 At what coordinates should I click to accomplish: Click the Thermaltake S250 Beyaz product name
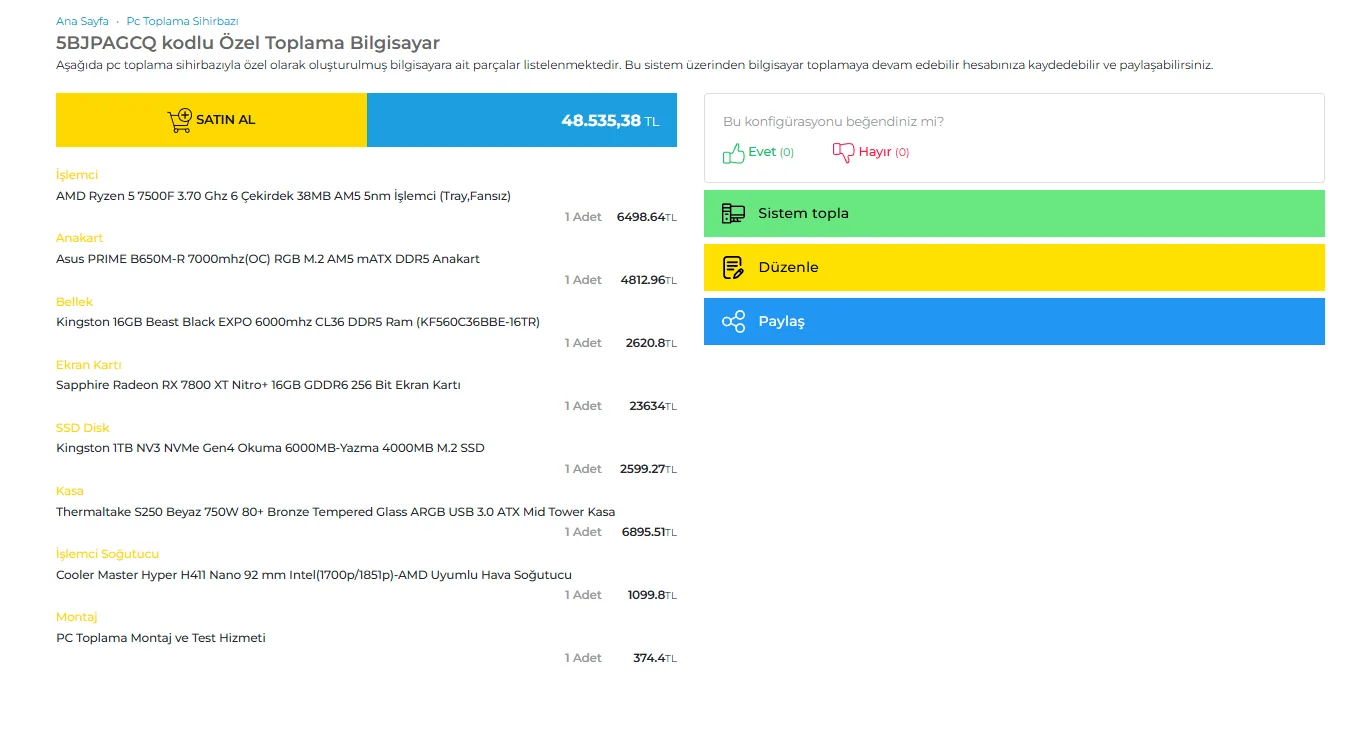336,512
